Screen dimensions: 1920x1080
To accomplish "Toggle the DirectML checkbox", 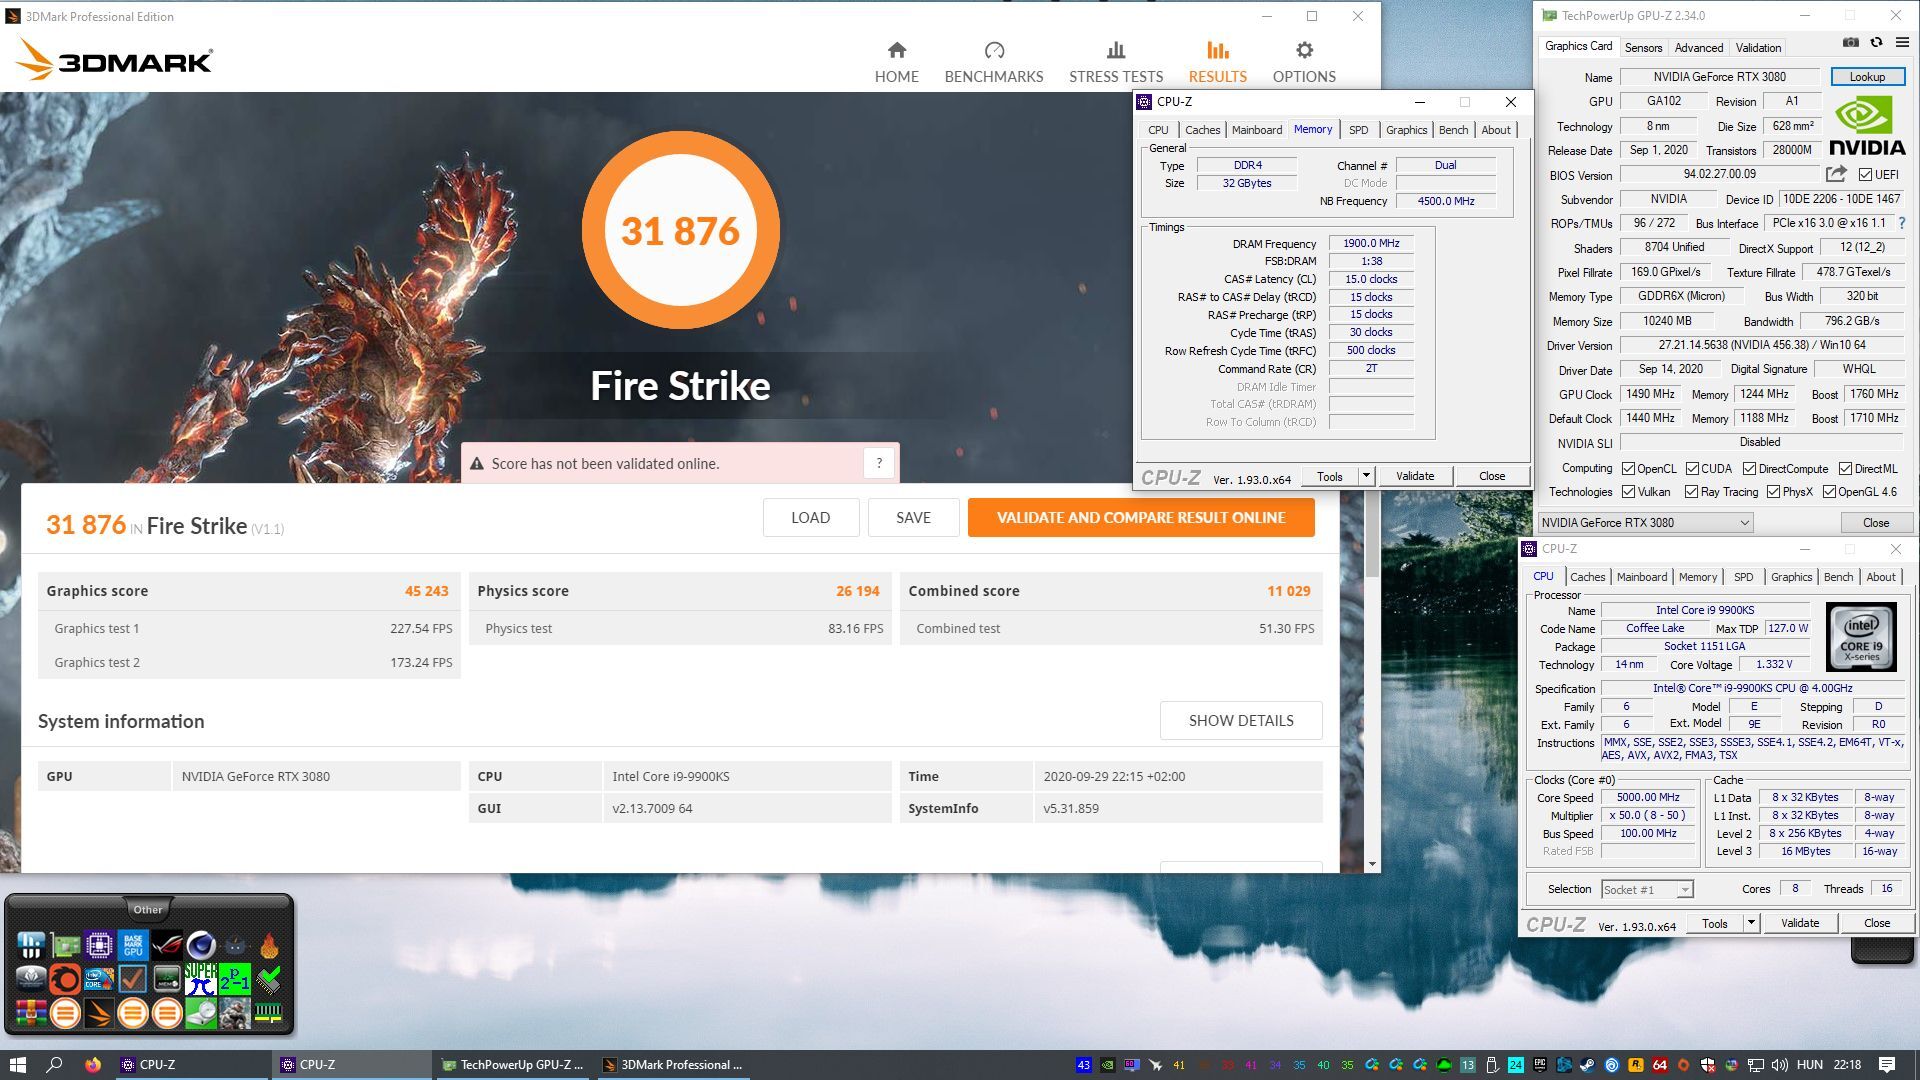I will [x=1845, y=468].
